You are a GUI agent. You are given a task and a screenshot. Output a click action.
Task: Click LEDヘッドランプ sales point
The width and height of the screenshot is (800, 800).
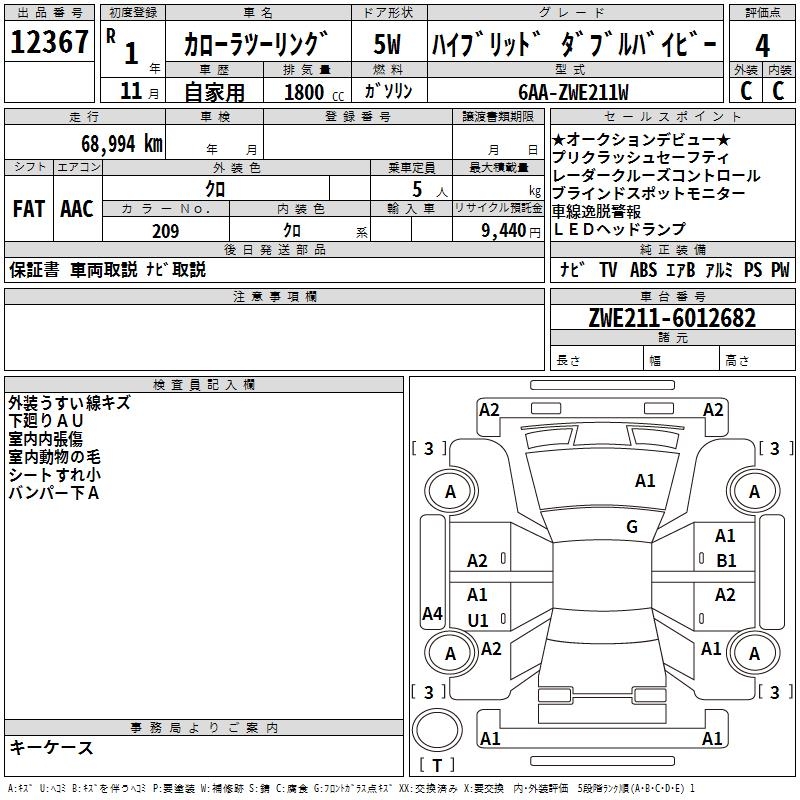619,229
